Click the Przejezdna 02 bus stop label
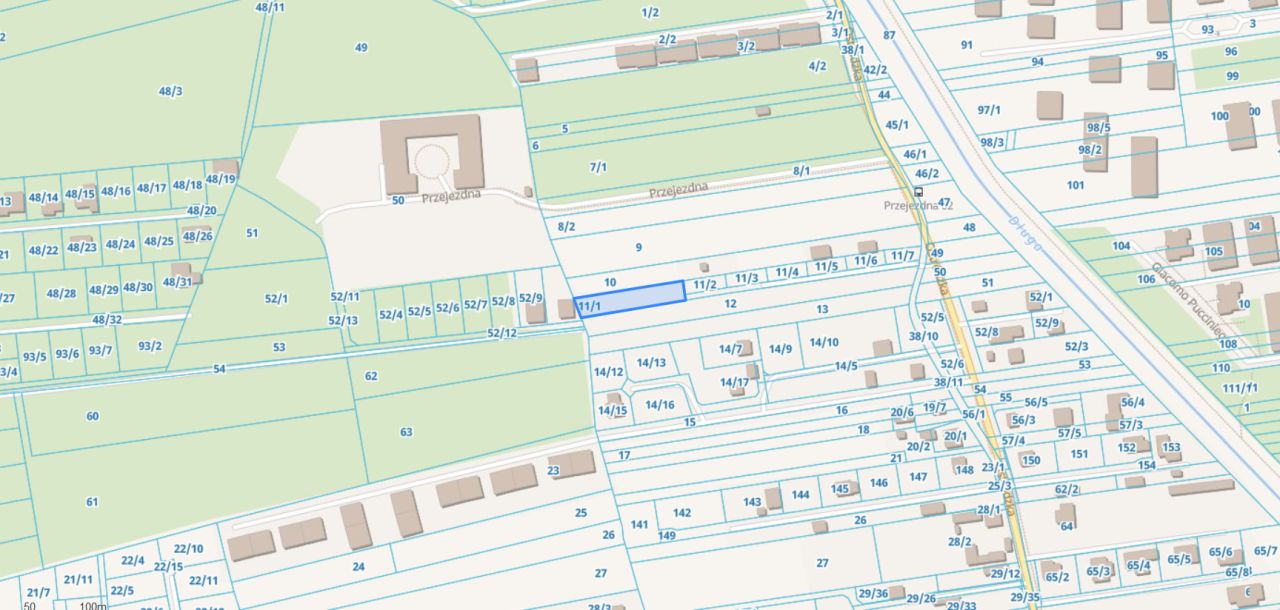1280x610 pixels. click(x=918, y=205)
